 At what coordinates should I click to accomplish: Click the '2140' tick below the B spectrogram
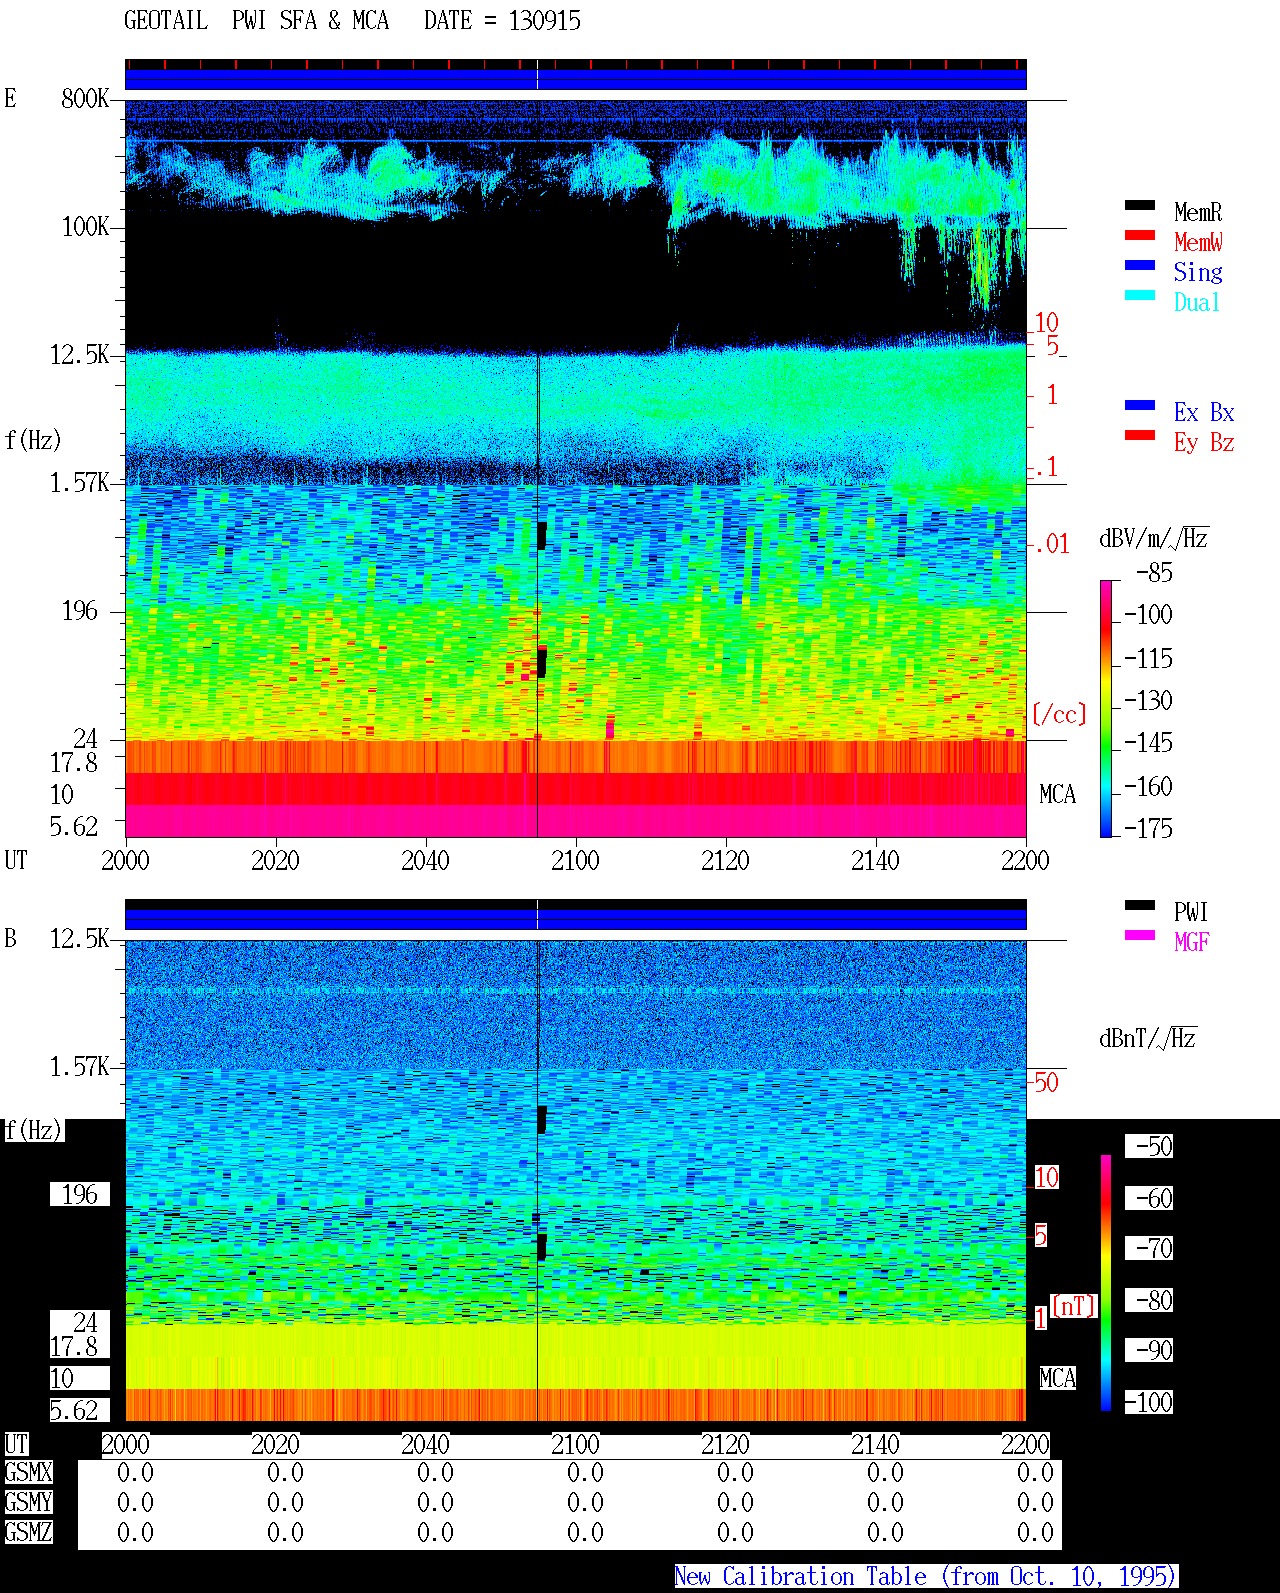pos(875,1445)
